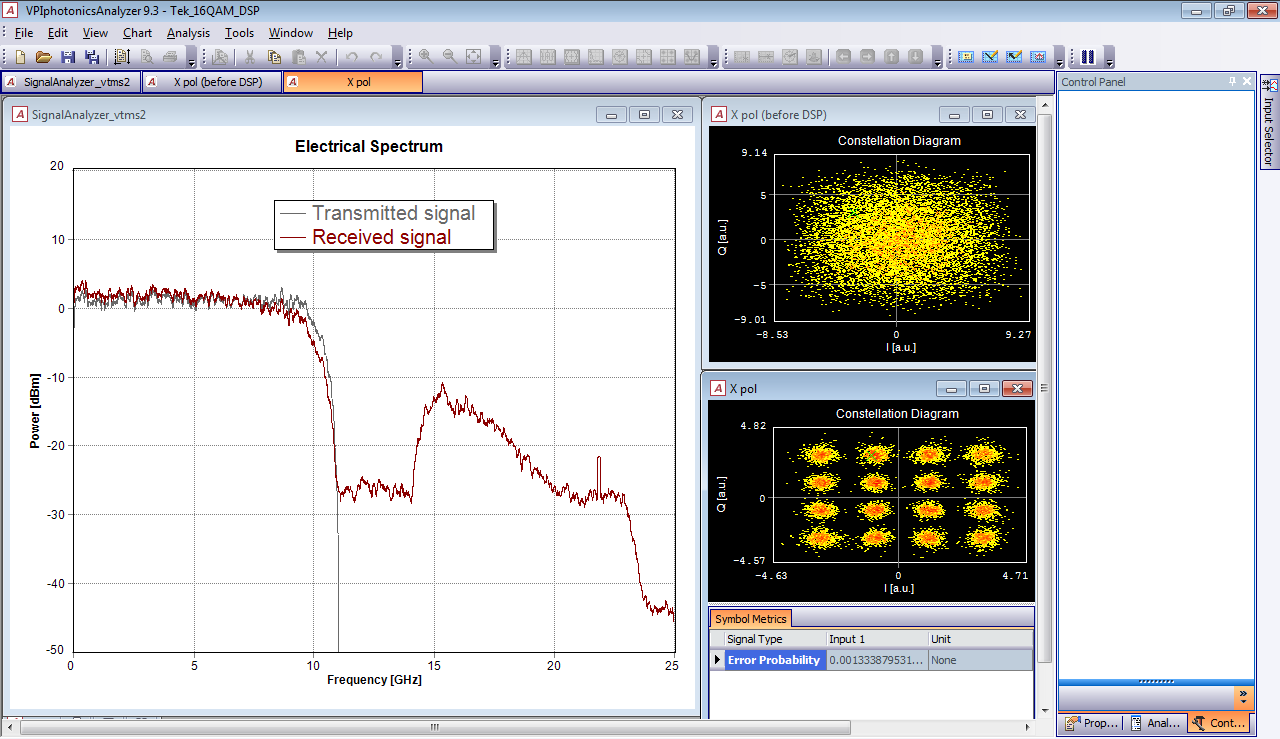Click the Save All icon
The height and width of the screenshot is (739, 1280).
(92, 57)
